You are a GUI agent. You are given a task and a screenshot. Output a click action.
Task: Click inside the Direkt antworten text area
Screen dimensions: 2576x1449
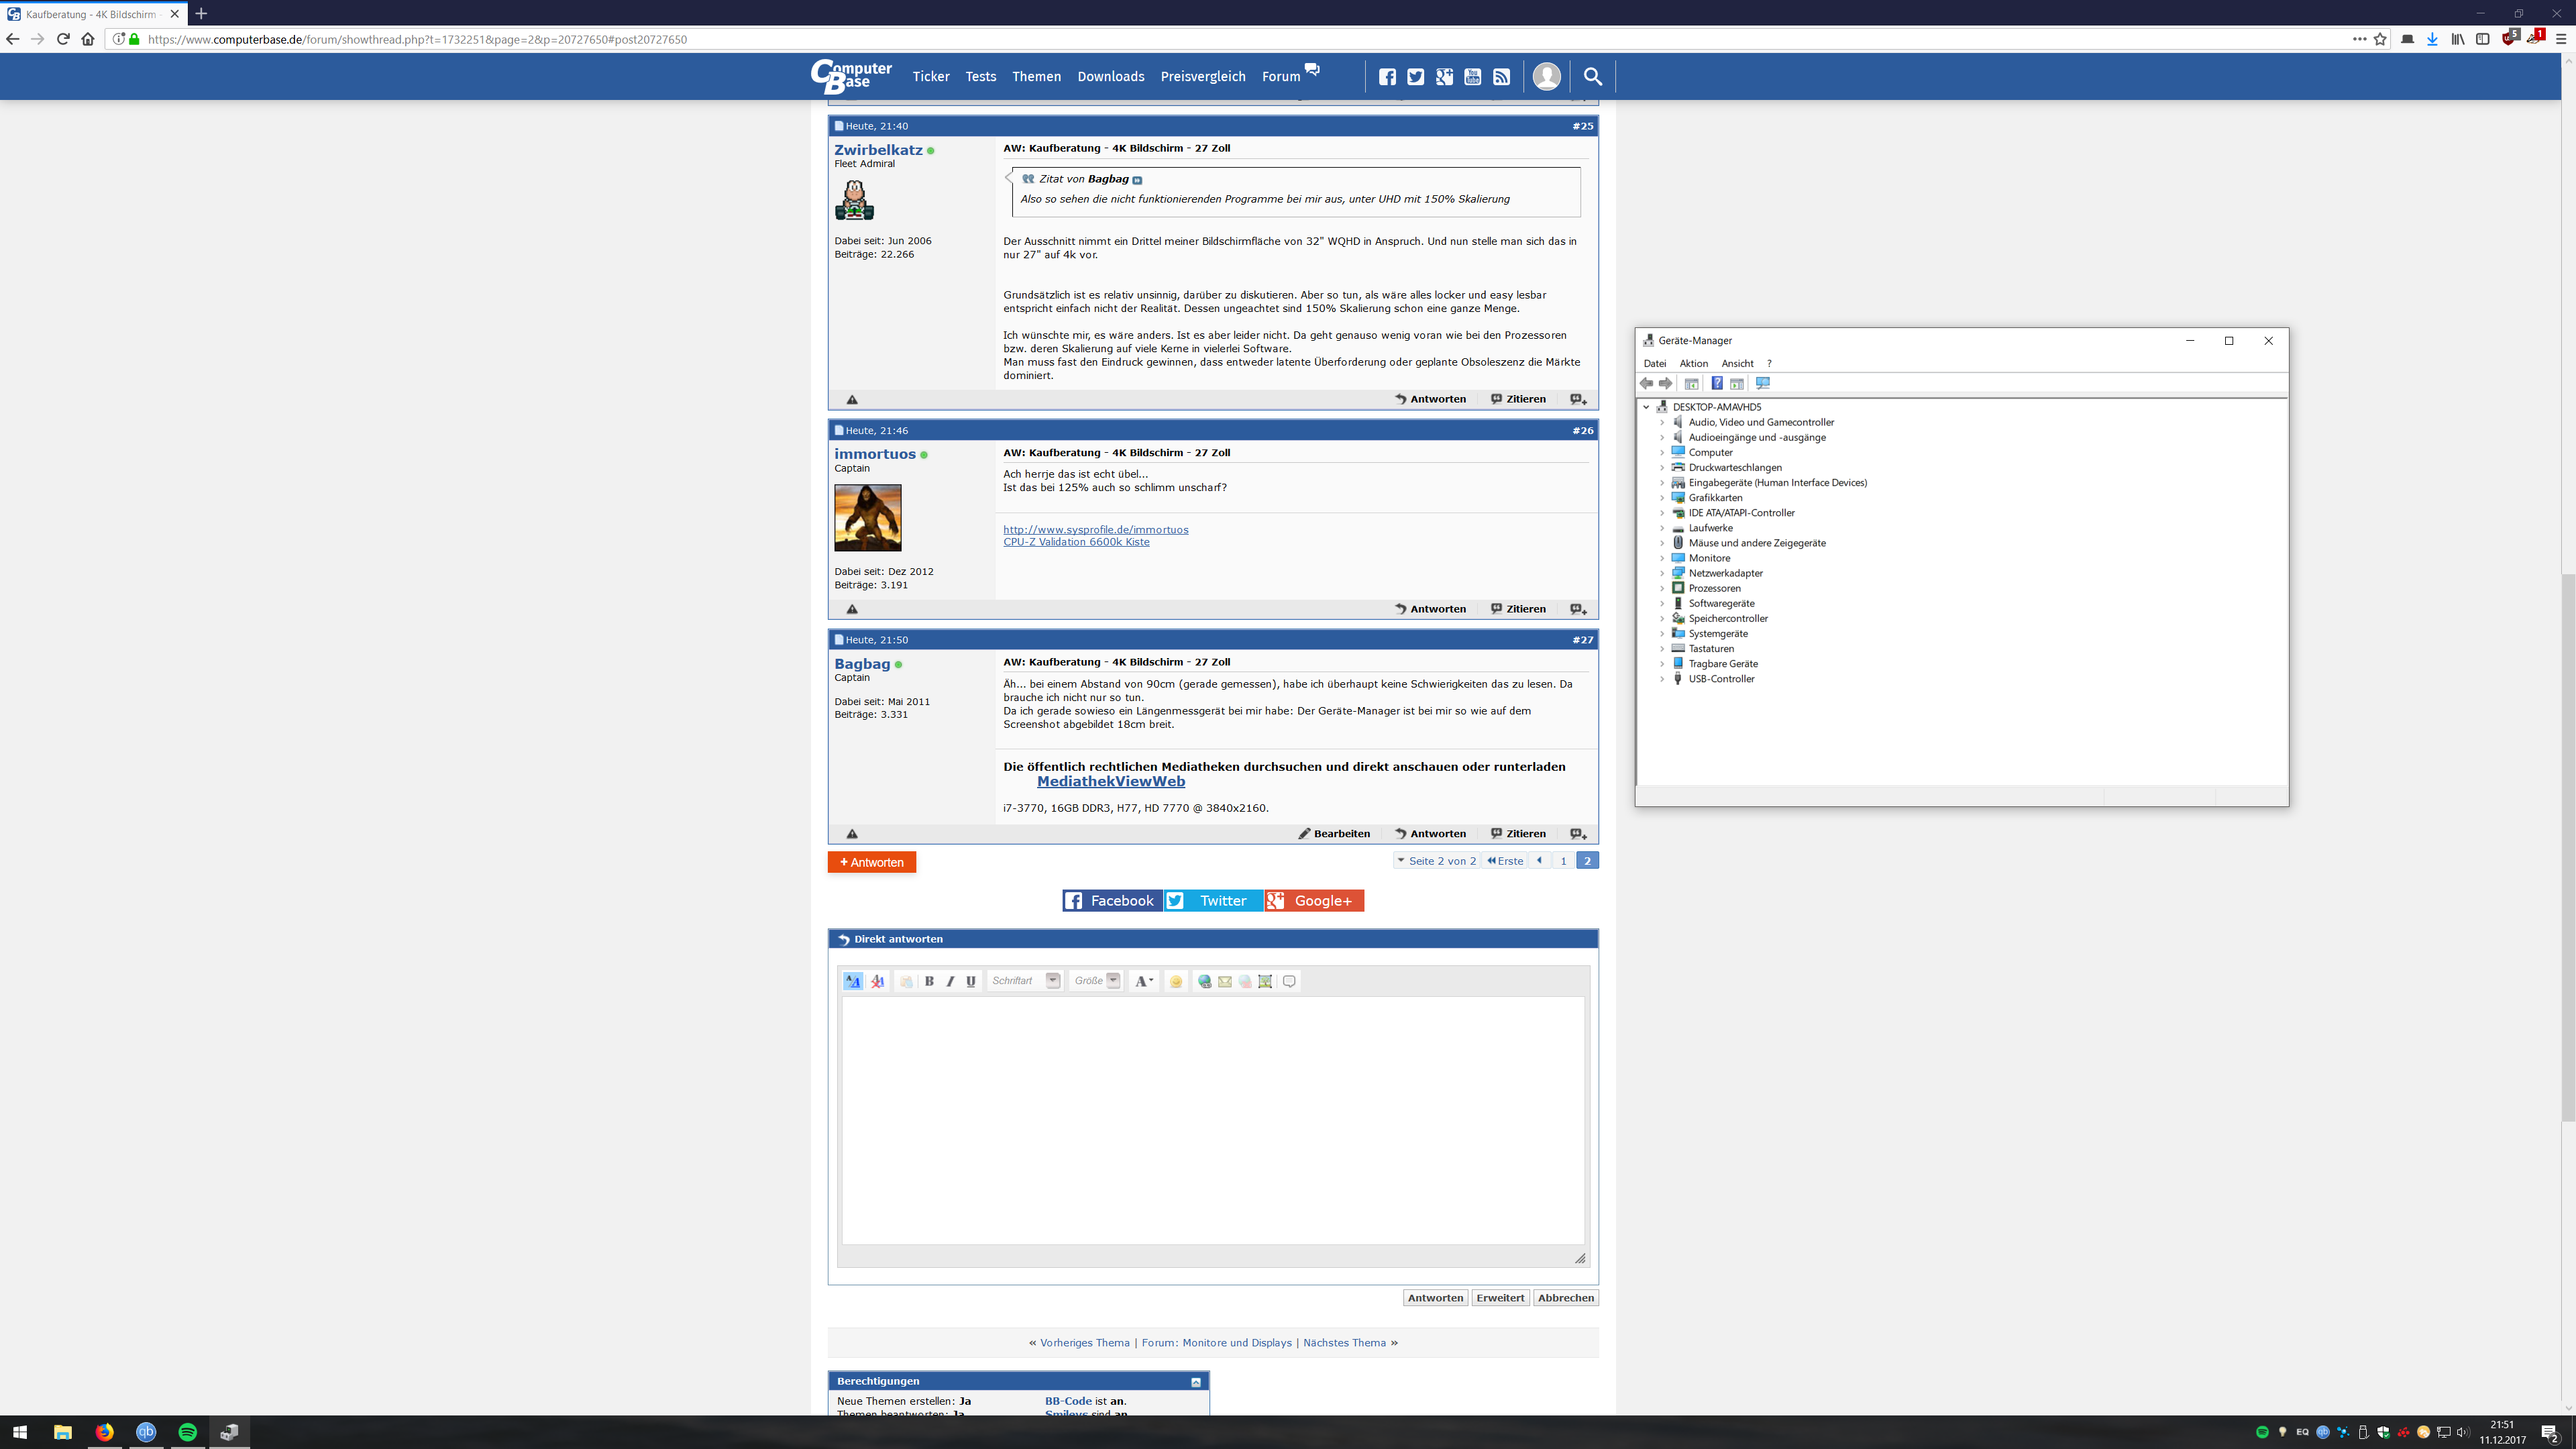pyautogui.click(x=1212, y=1120)
